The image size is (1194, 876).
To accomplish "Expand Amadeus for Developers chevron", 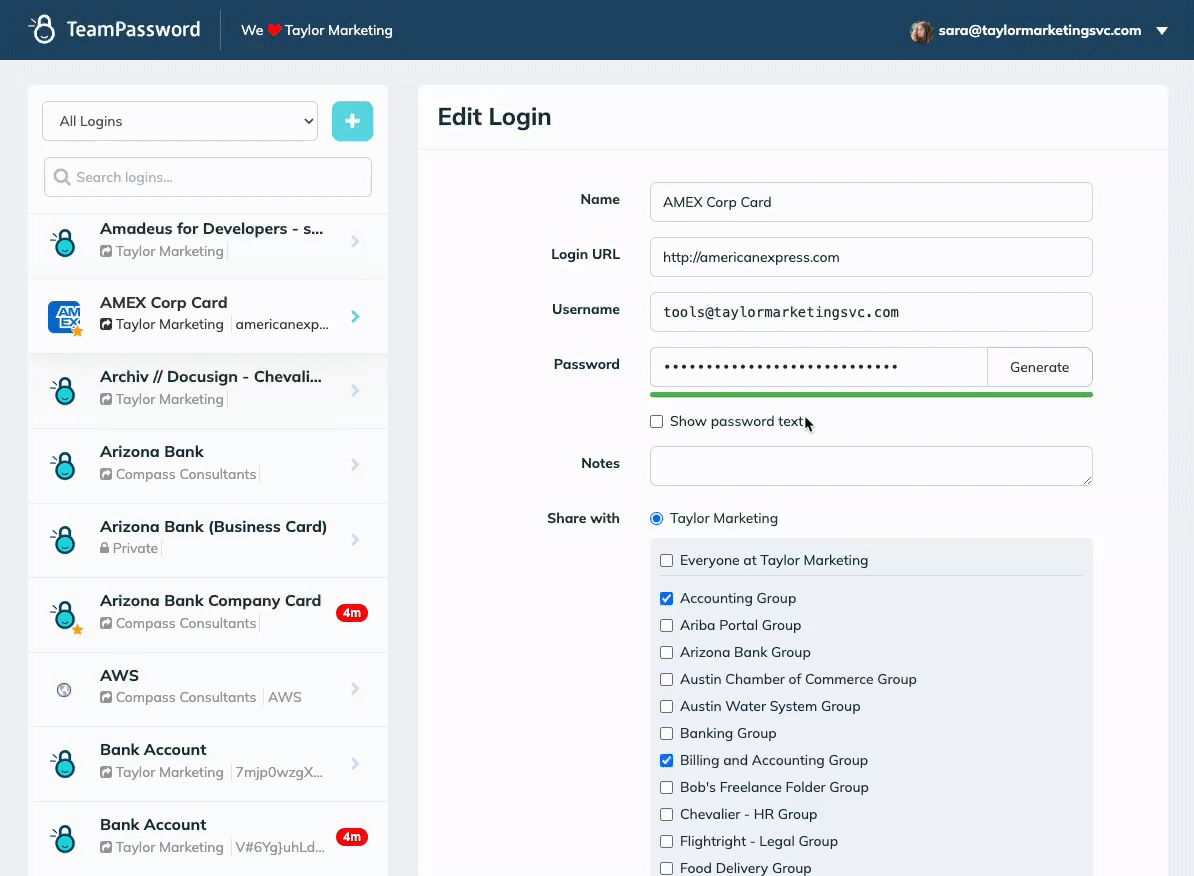I will (356, 241).
